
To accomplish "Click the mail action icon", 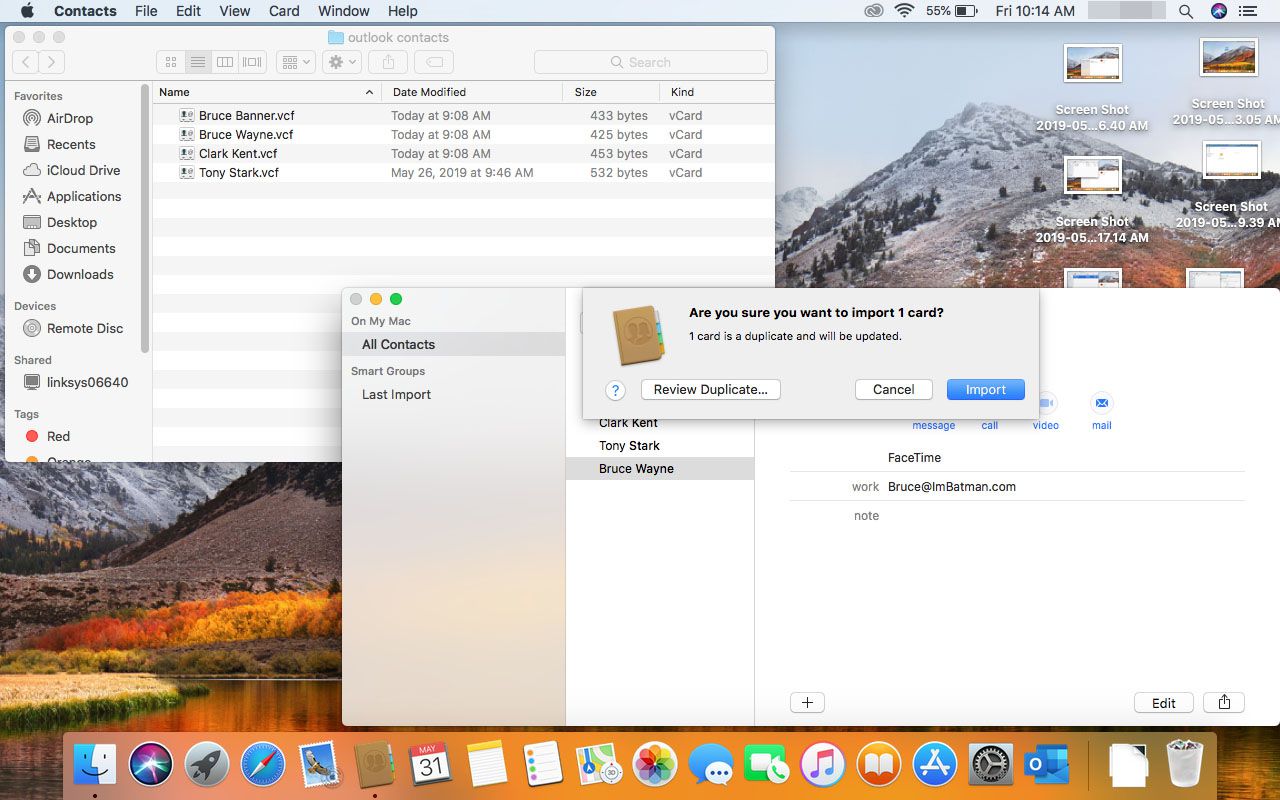I will [1101, 403].
